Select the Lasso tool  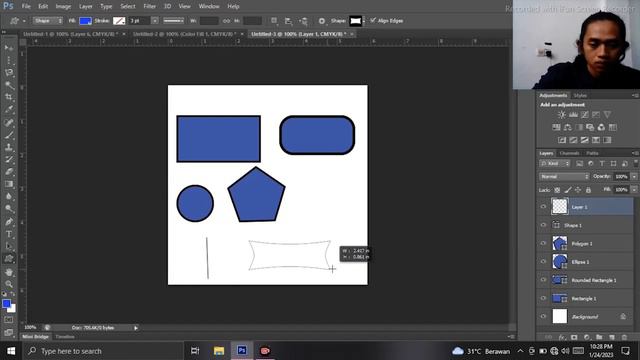coord(9,73)
